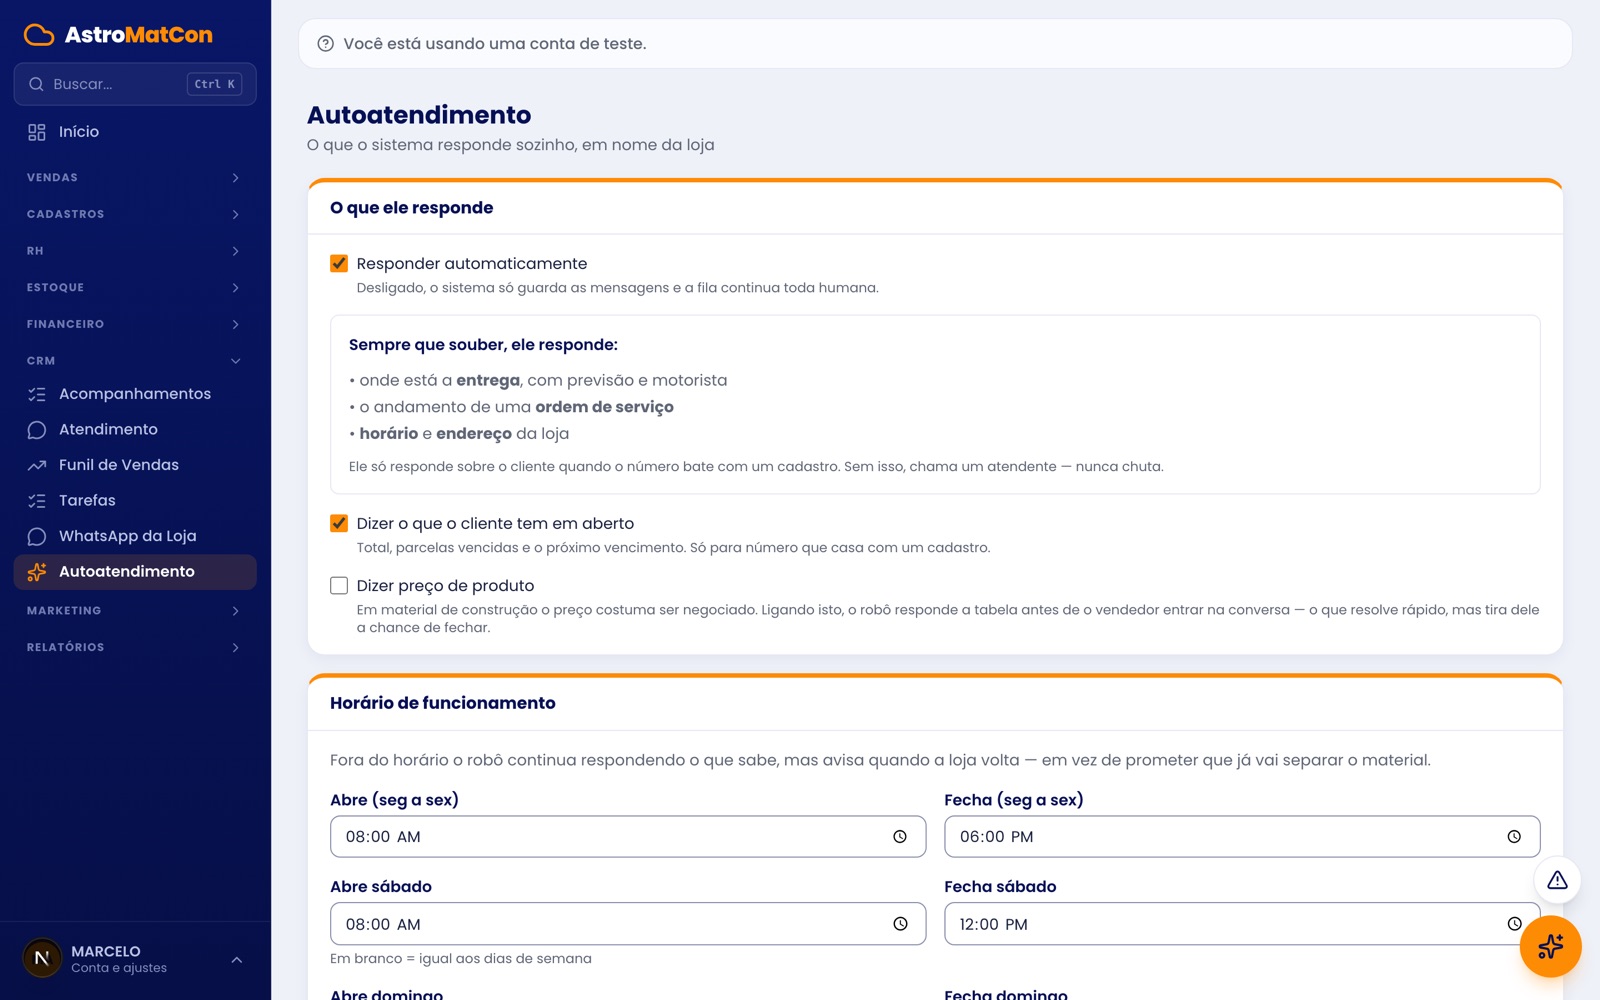
Task: Click the Início dashboard grid icon
Action: [37, 132]
